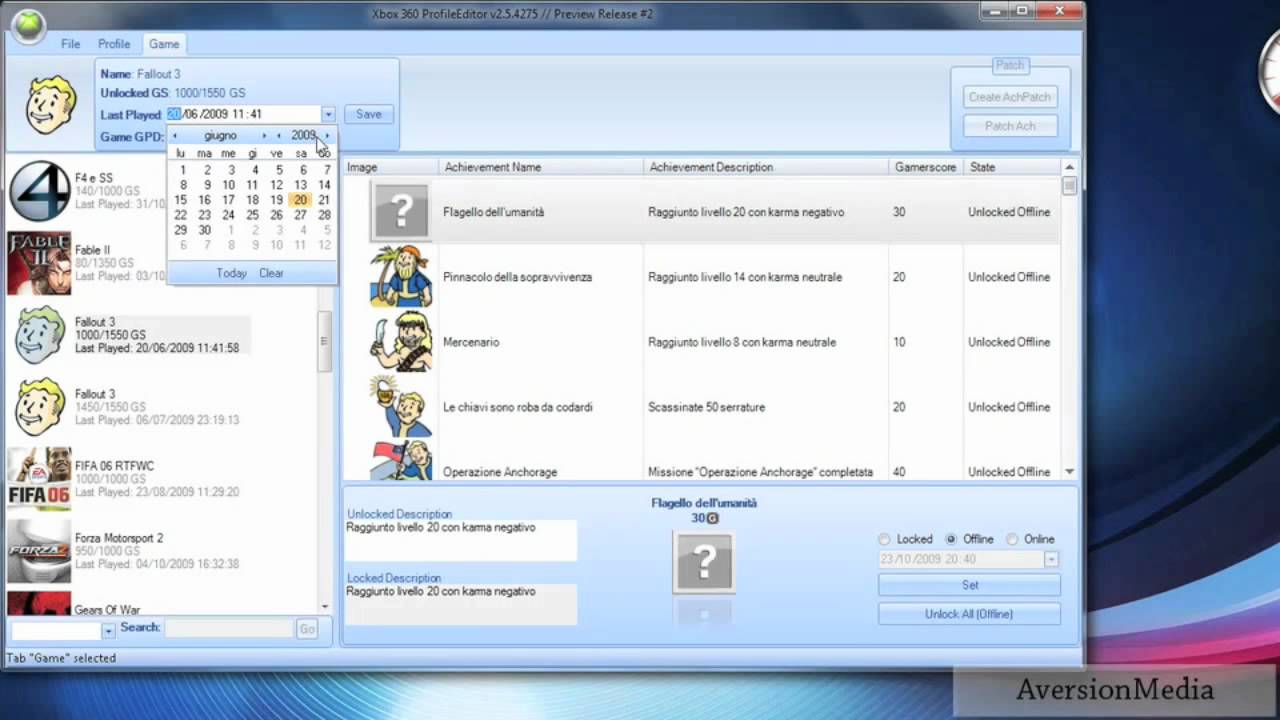Select the Locked radio button
1280x720 pixels.
pos(884,539)
